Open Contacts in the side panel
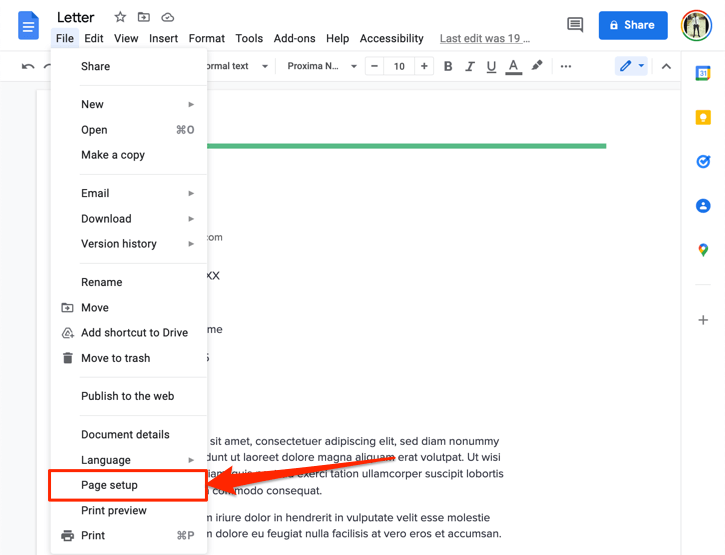The width and height of the screenshot is (725, 555). click(x=703, y=206)
